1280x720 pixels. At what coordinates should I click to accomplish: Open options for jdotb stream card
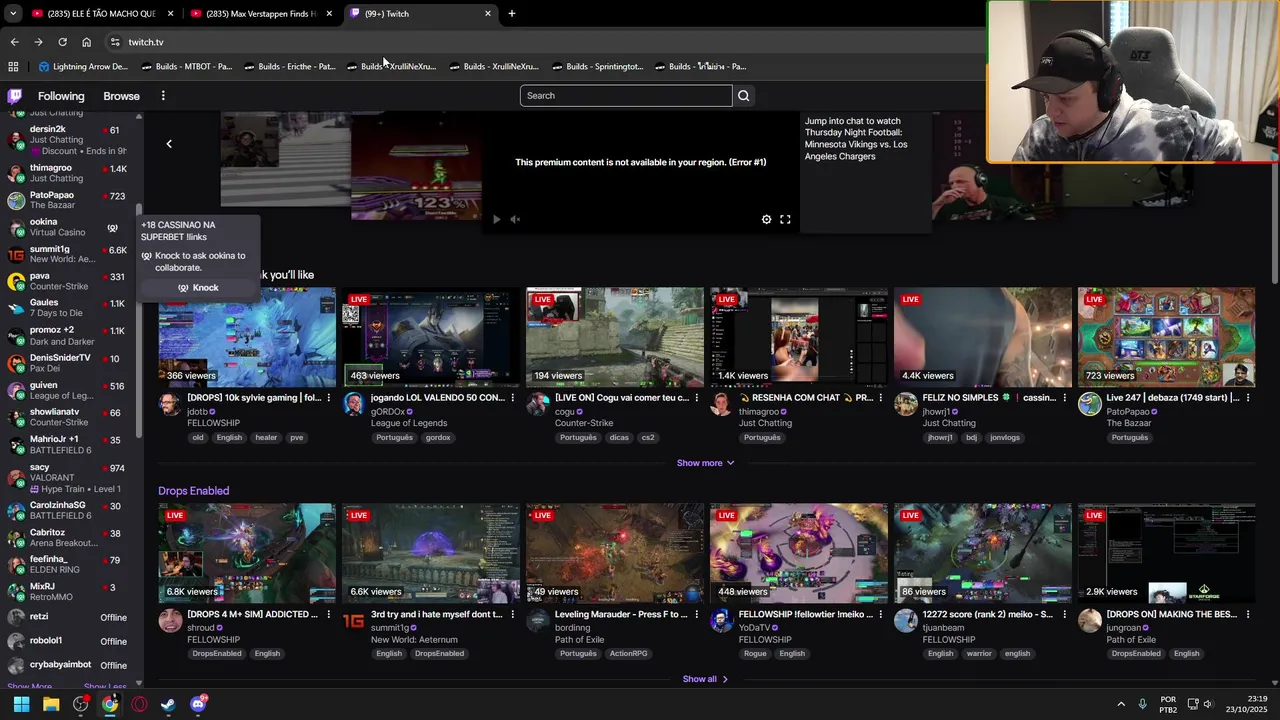click(328, 398)
